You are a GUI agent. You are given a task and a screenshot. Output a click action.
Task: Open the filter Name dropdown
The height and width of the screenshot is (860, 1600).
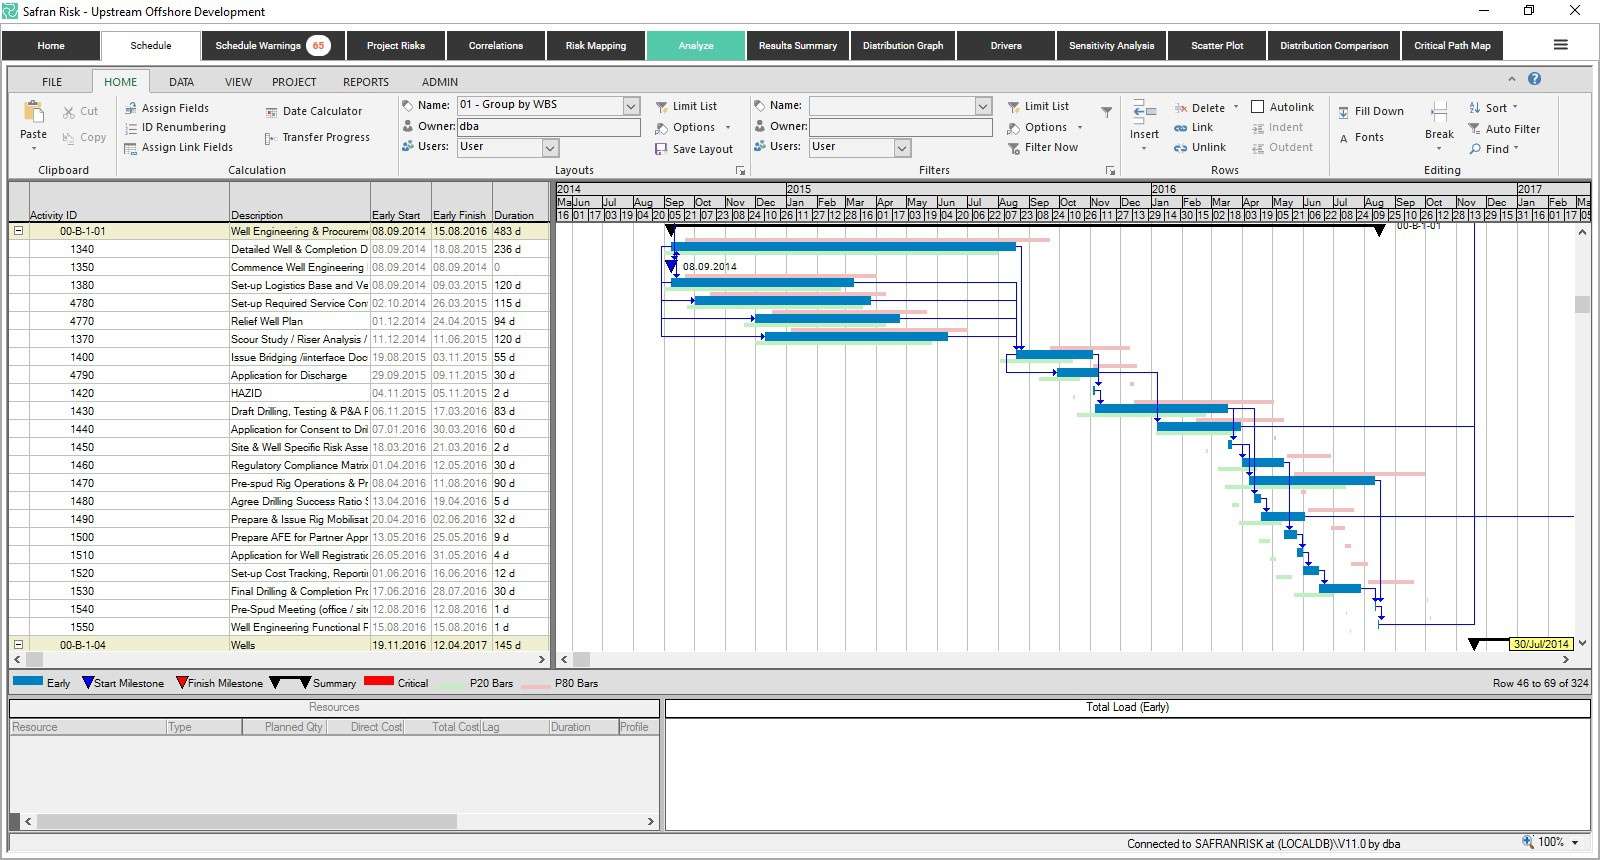click(983, 106)
